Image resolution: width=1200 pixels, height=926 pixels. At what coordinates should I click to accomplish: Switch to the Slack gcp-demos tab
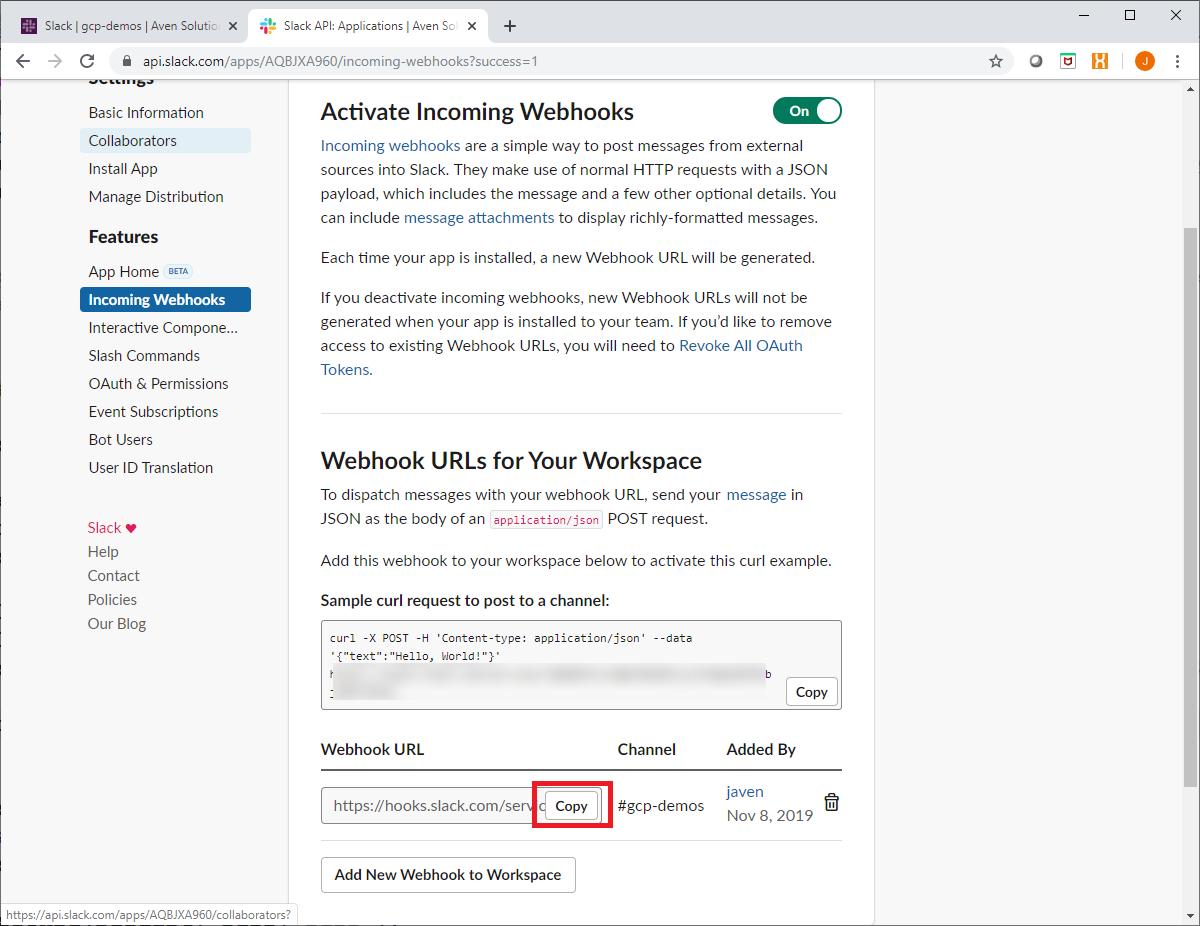[x=129, y=26]
